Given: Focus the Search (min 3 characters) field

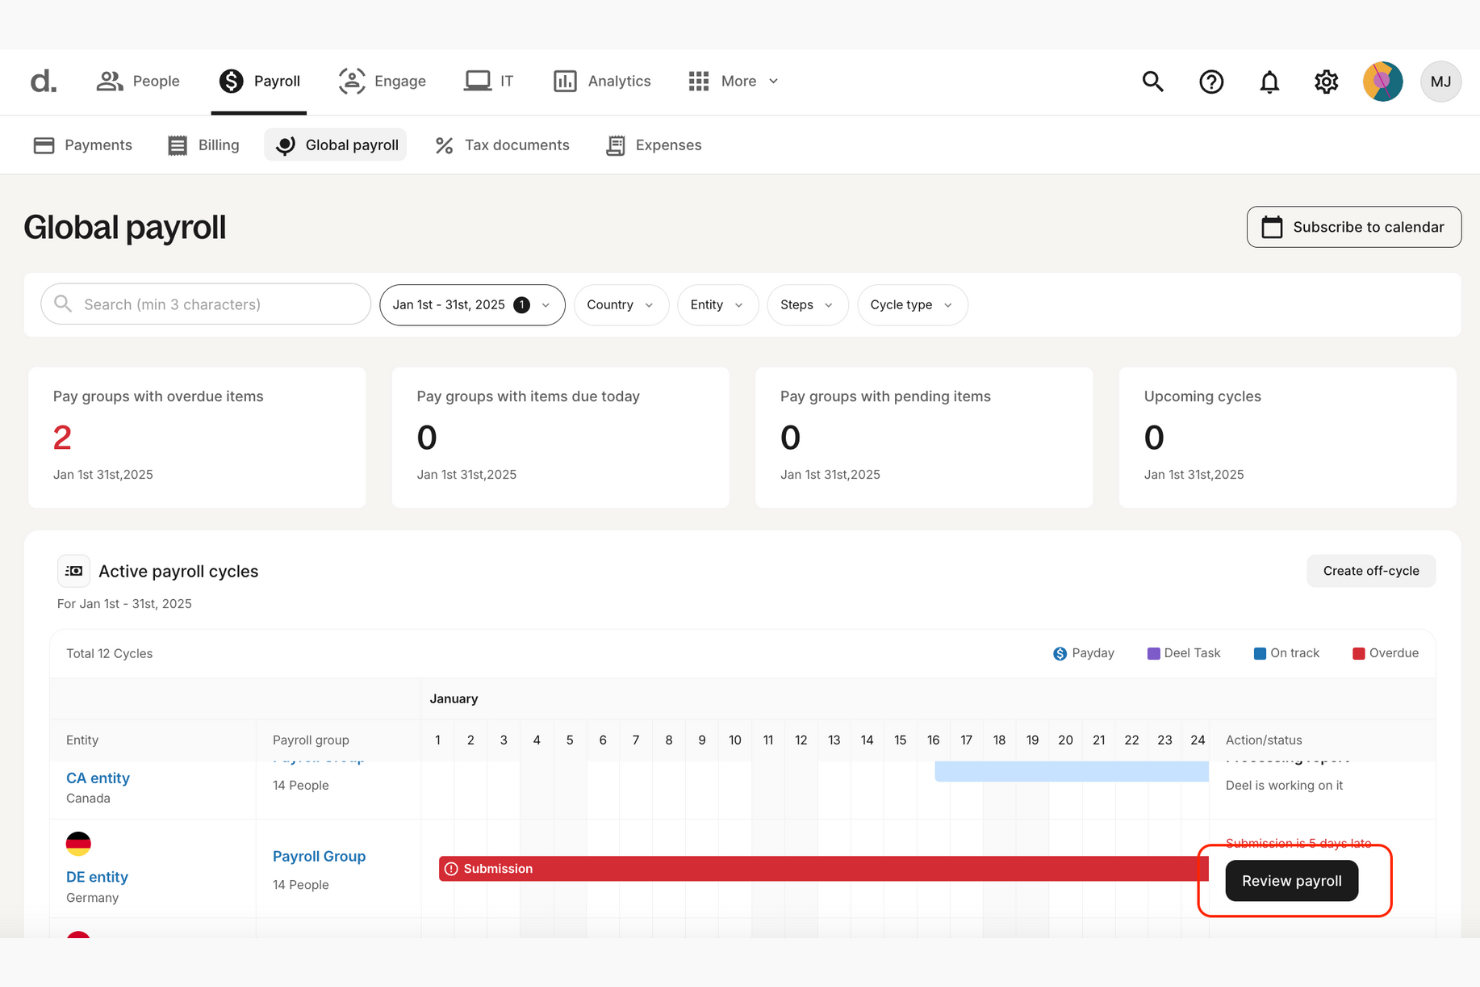Looking at the screenshot, I should click(205, 304).
